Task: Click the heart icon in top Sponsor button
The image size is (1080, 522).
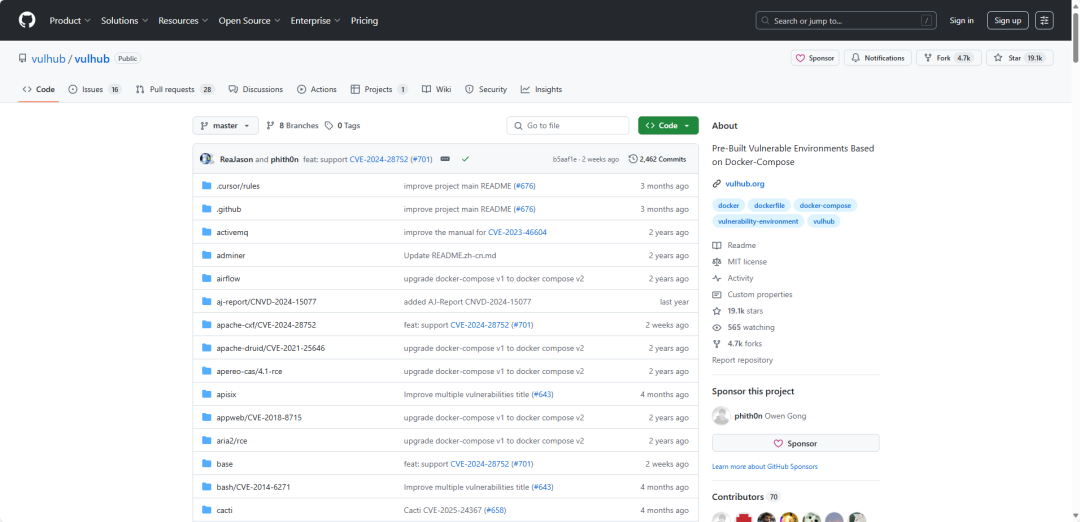Action: click(x=800, y=59)
